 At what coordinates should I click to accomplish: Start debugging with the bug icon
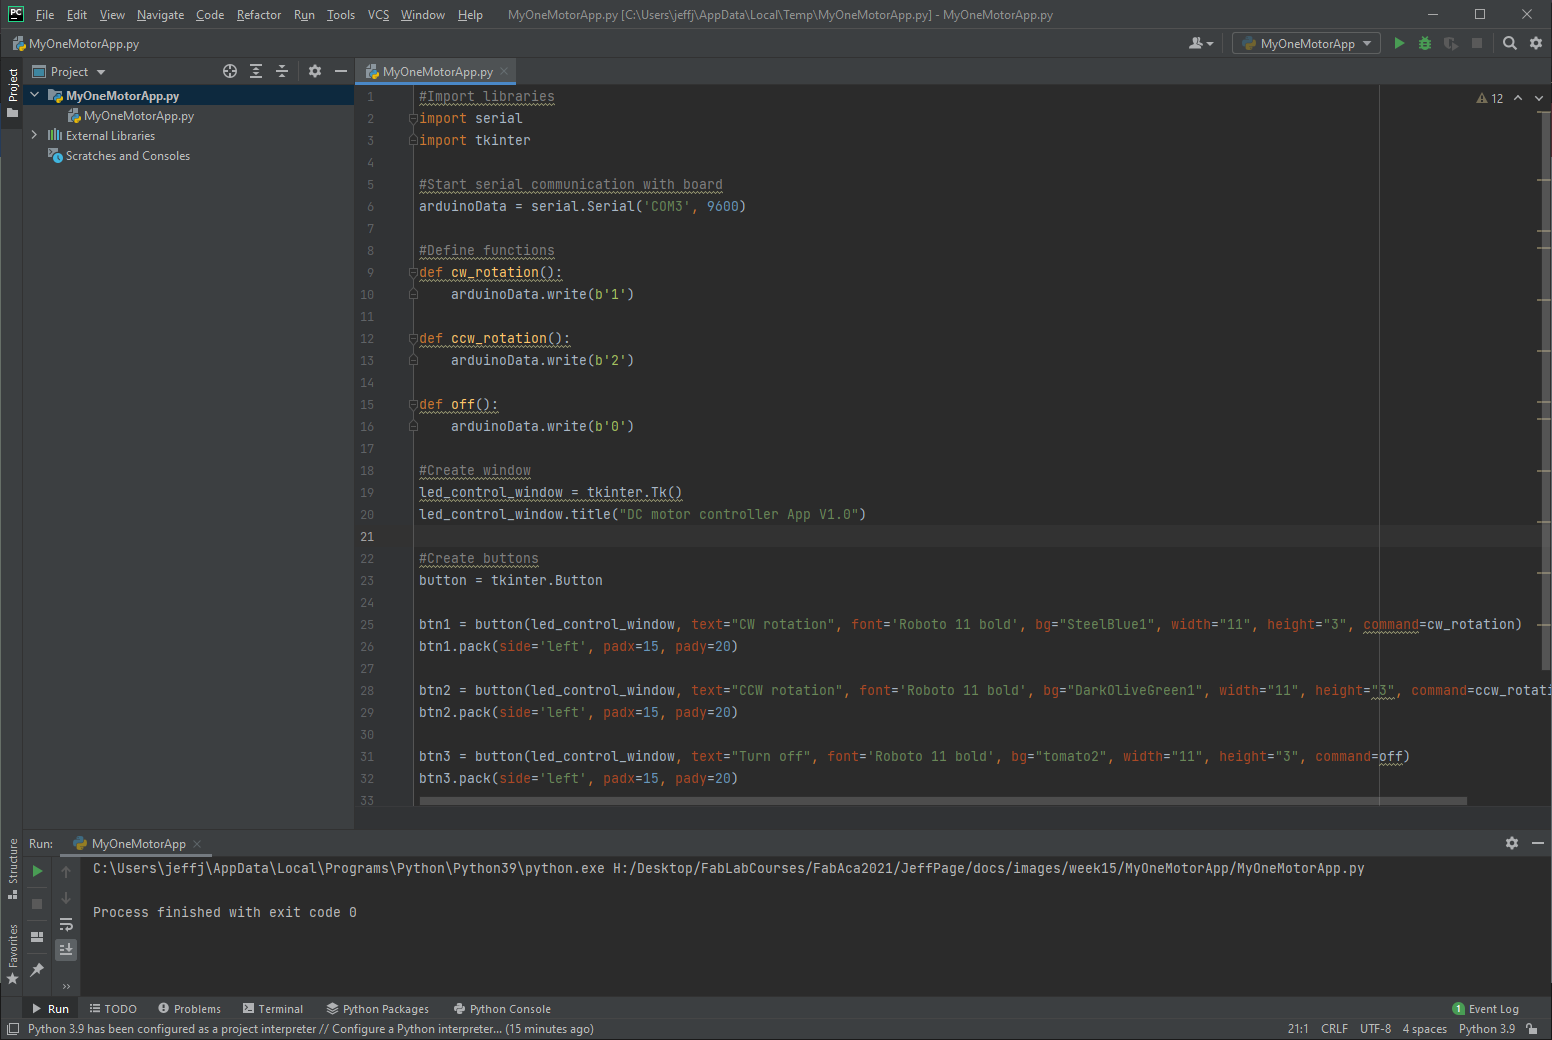tap(1425, 43)
